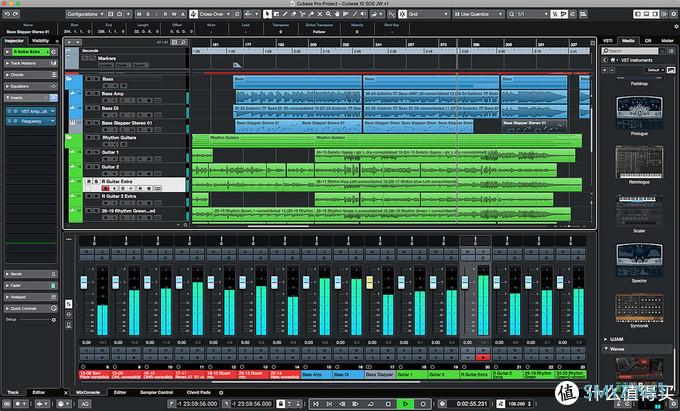Expand the UJAM category in Media rack

point(616,339)
